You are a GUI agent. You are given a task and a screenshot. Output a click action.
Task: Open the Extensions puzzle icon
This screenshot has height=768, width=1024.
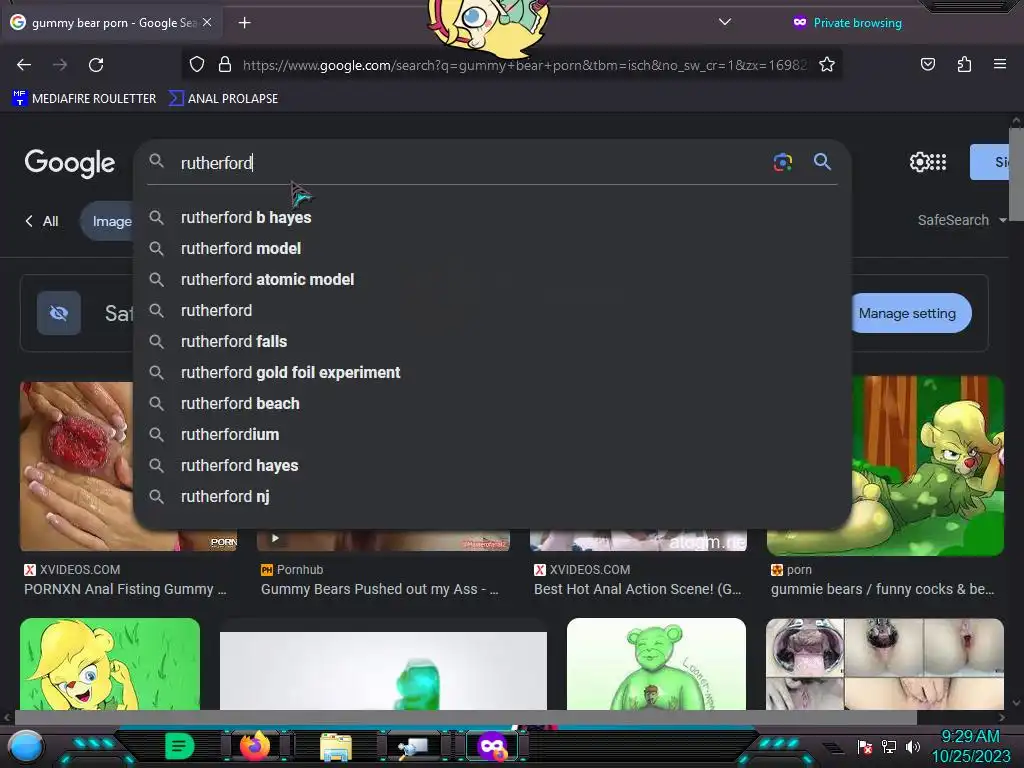click(x=964, y=64)
